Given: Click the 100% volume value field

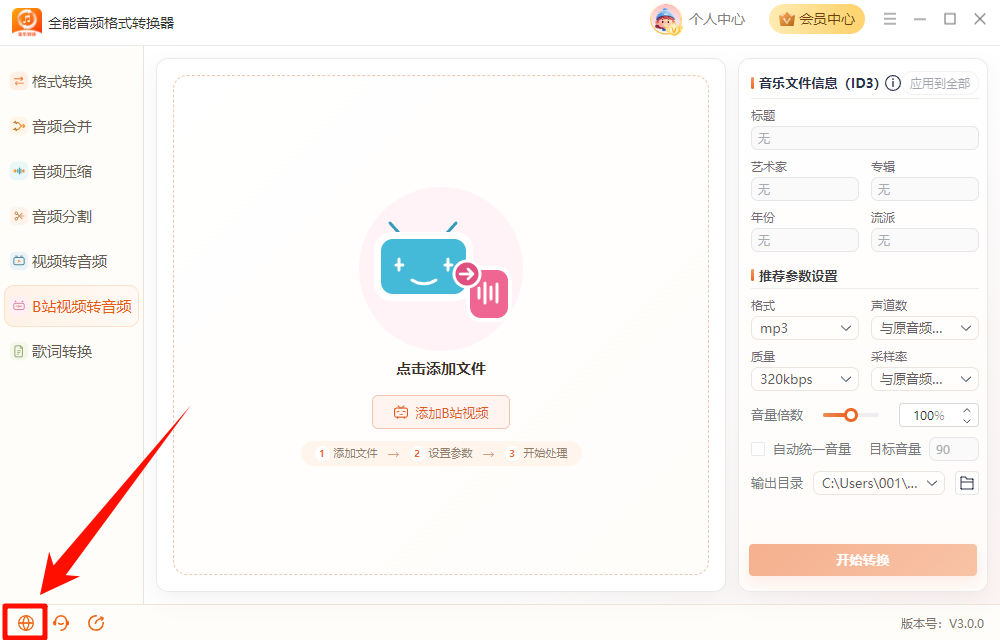Looking at the screenshot, I should tap(929, 416).
